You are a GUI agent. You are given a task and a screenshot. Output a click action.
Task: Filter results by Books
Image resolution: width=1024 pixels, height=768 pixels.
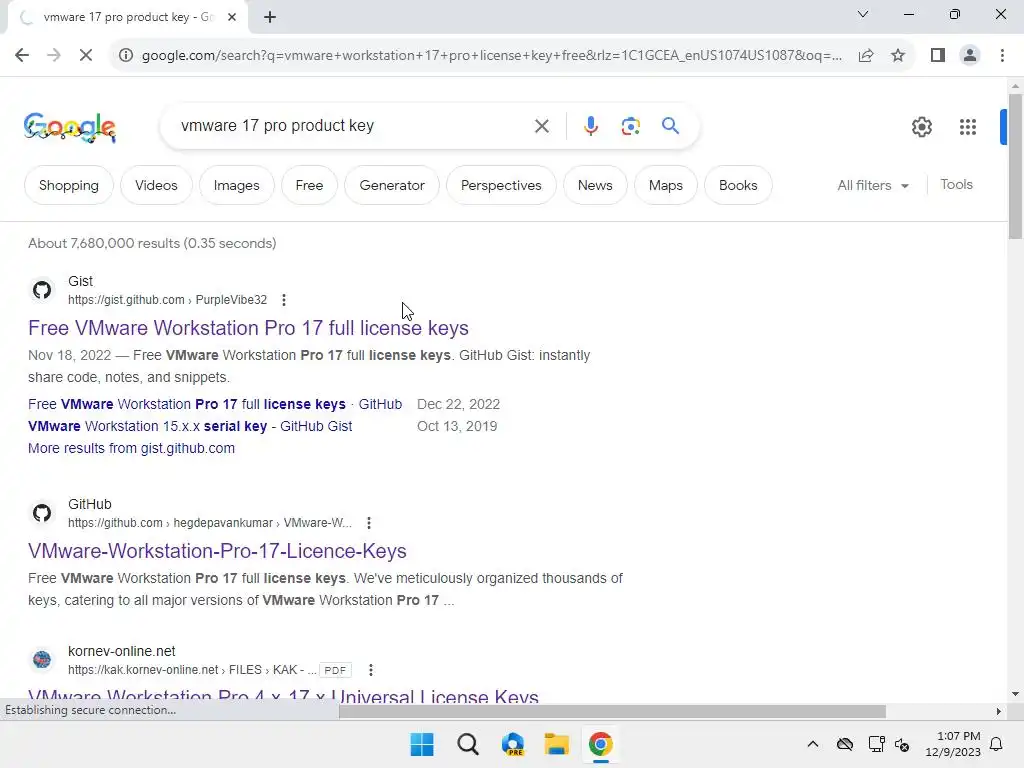tap(738, 185)
